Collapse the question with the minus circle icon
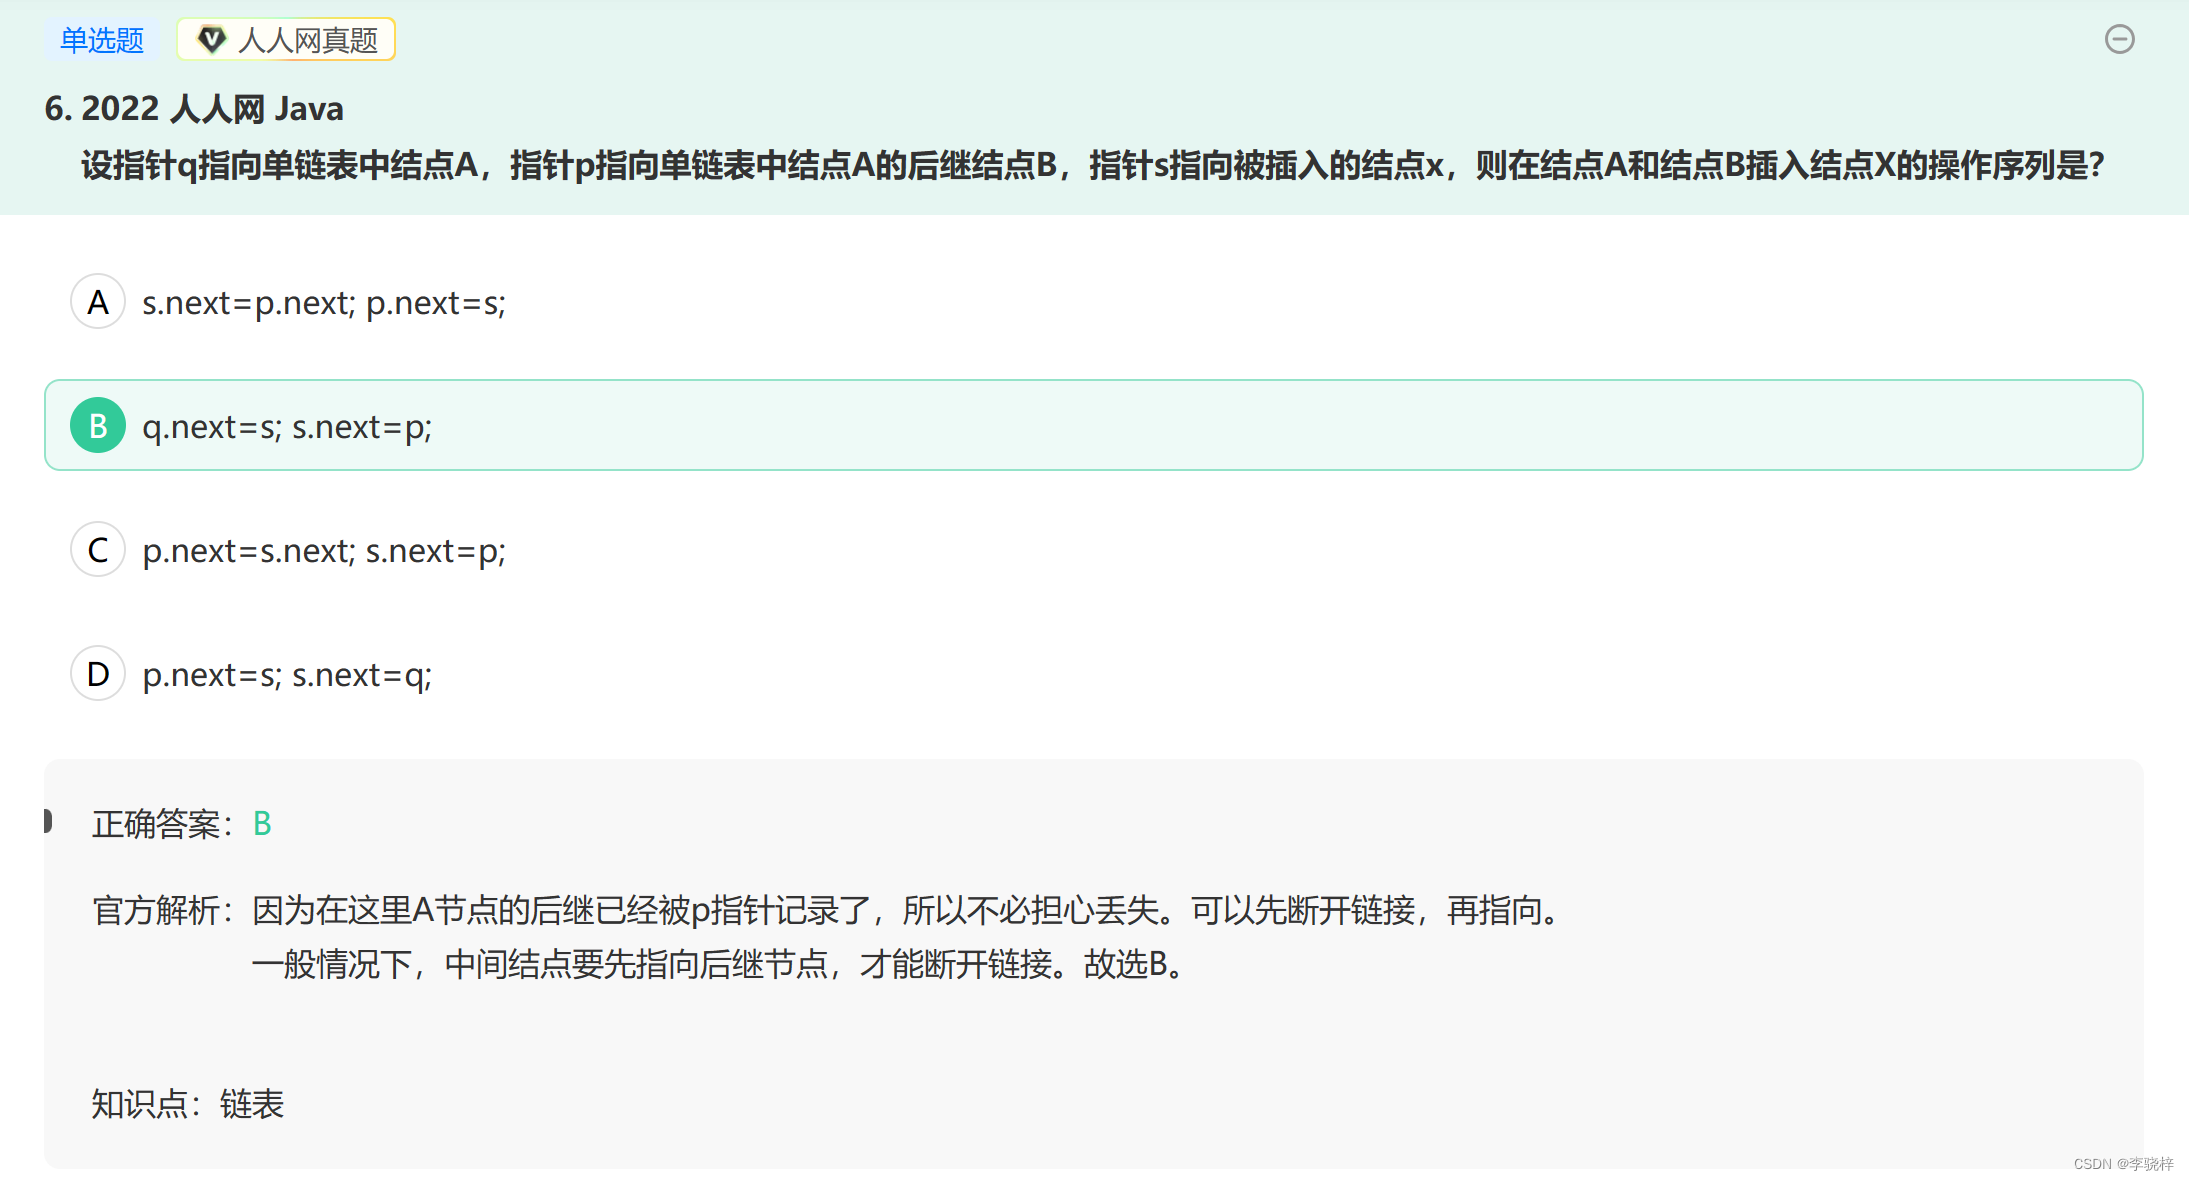This screenshot has width=2189, height=1181. click(2119, 39)
